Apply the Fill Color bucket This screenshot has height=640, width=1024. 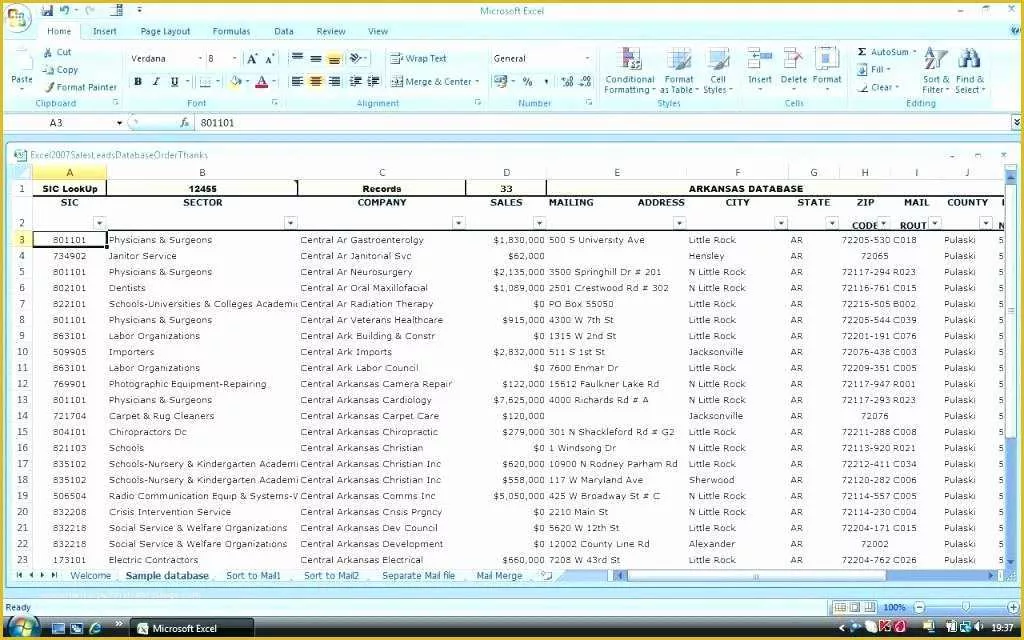236,82
